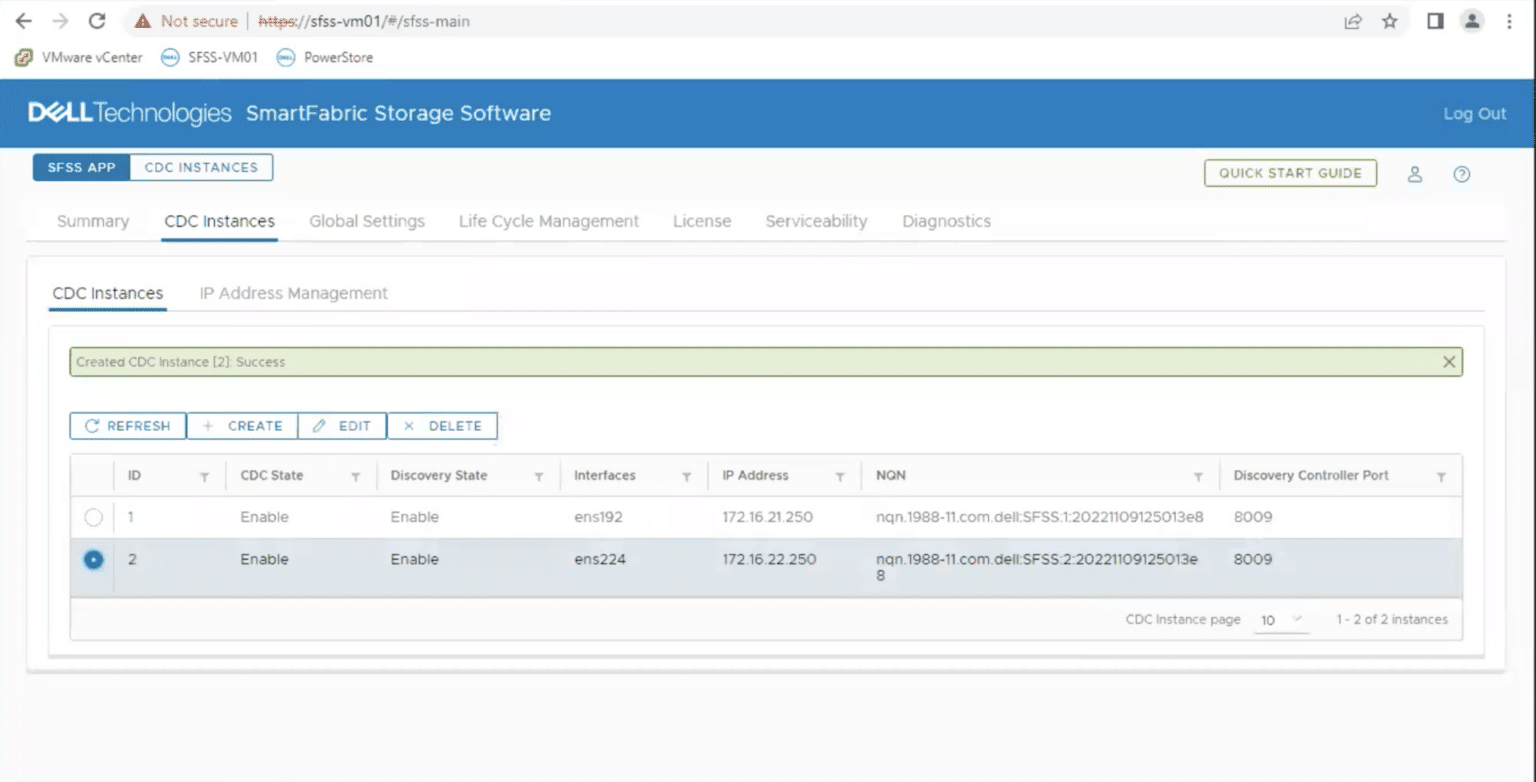Click the 'Created CDC Instance [2]: Success' message

click(x=181, y=362)
